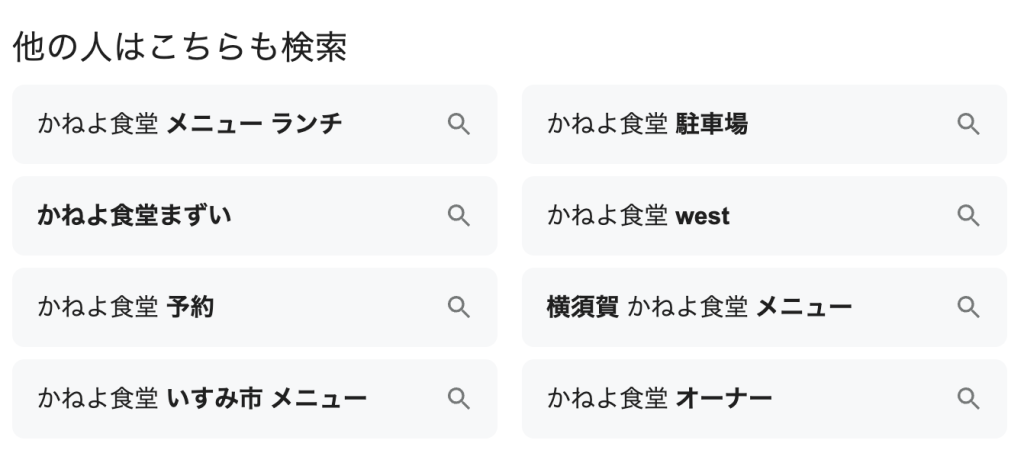Screen dimensions: 1024x450
Task: Search for かねよ食堂 駐車場 suggestion text
Action: 647,124
